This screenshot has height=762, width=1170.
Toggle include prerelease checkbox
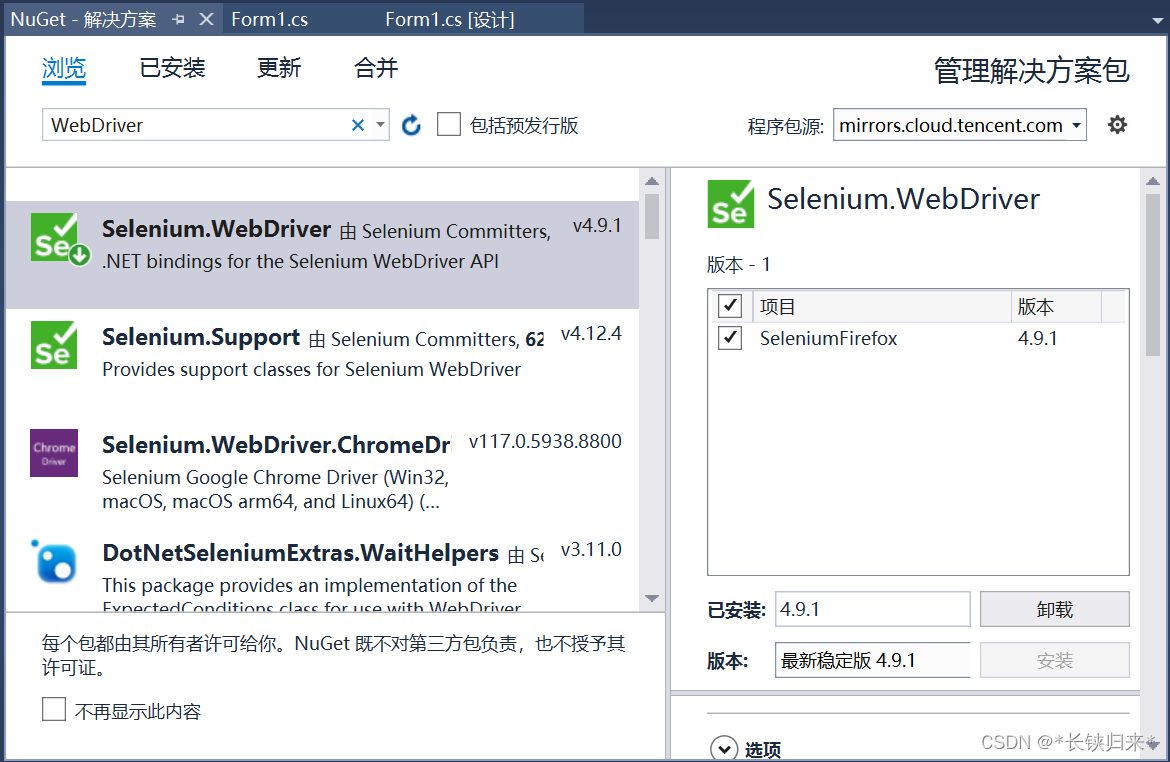[448, 125]
